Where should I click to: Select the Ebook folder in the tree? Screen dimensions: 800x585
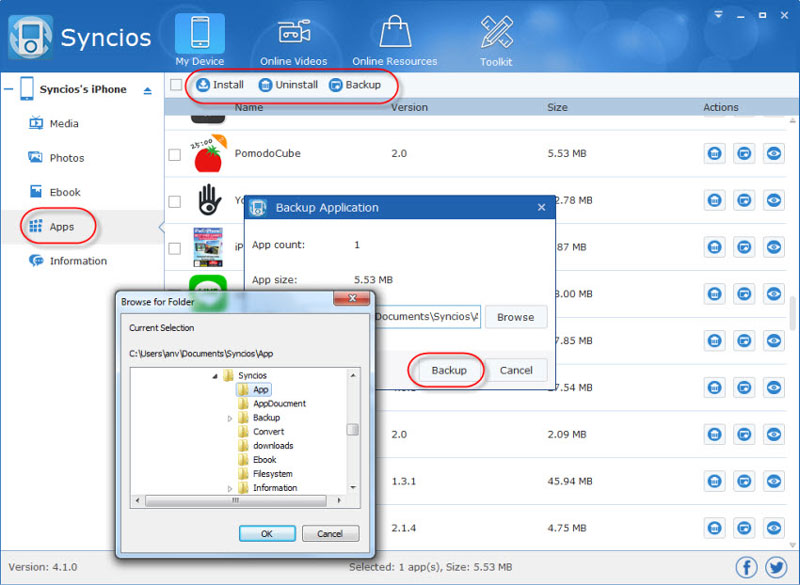click(x=257, y=460)
